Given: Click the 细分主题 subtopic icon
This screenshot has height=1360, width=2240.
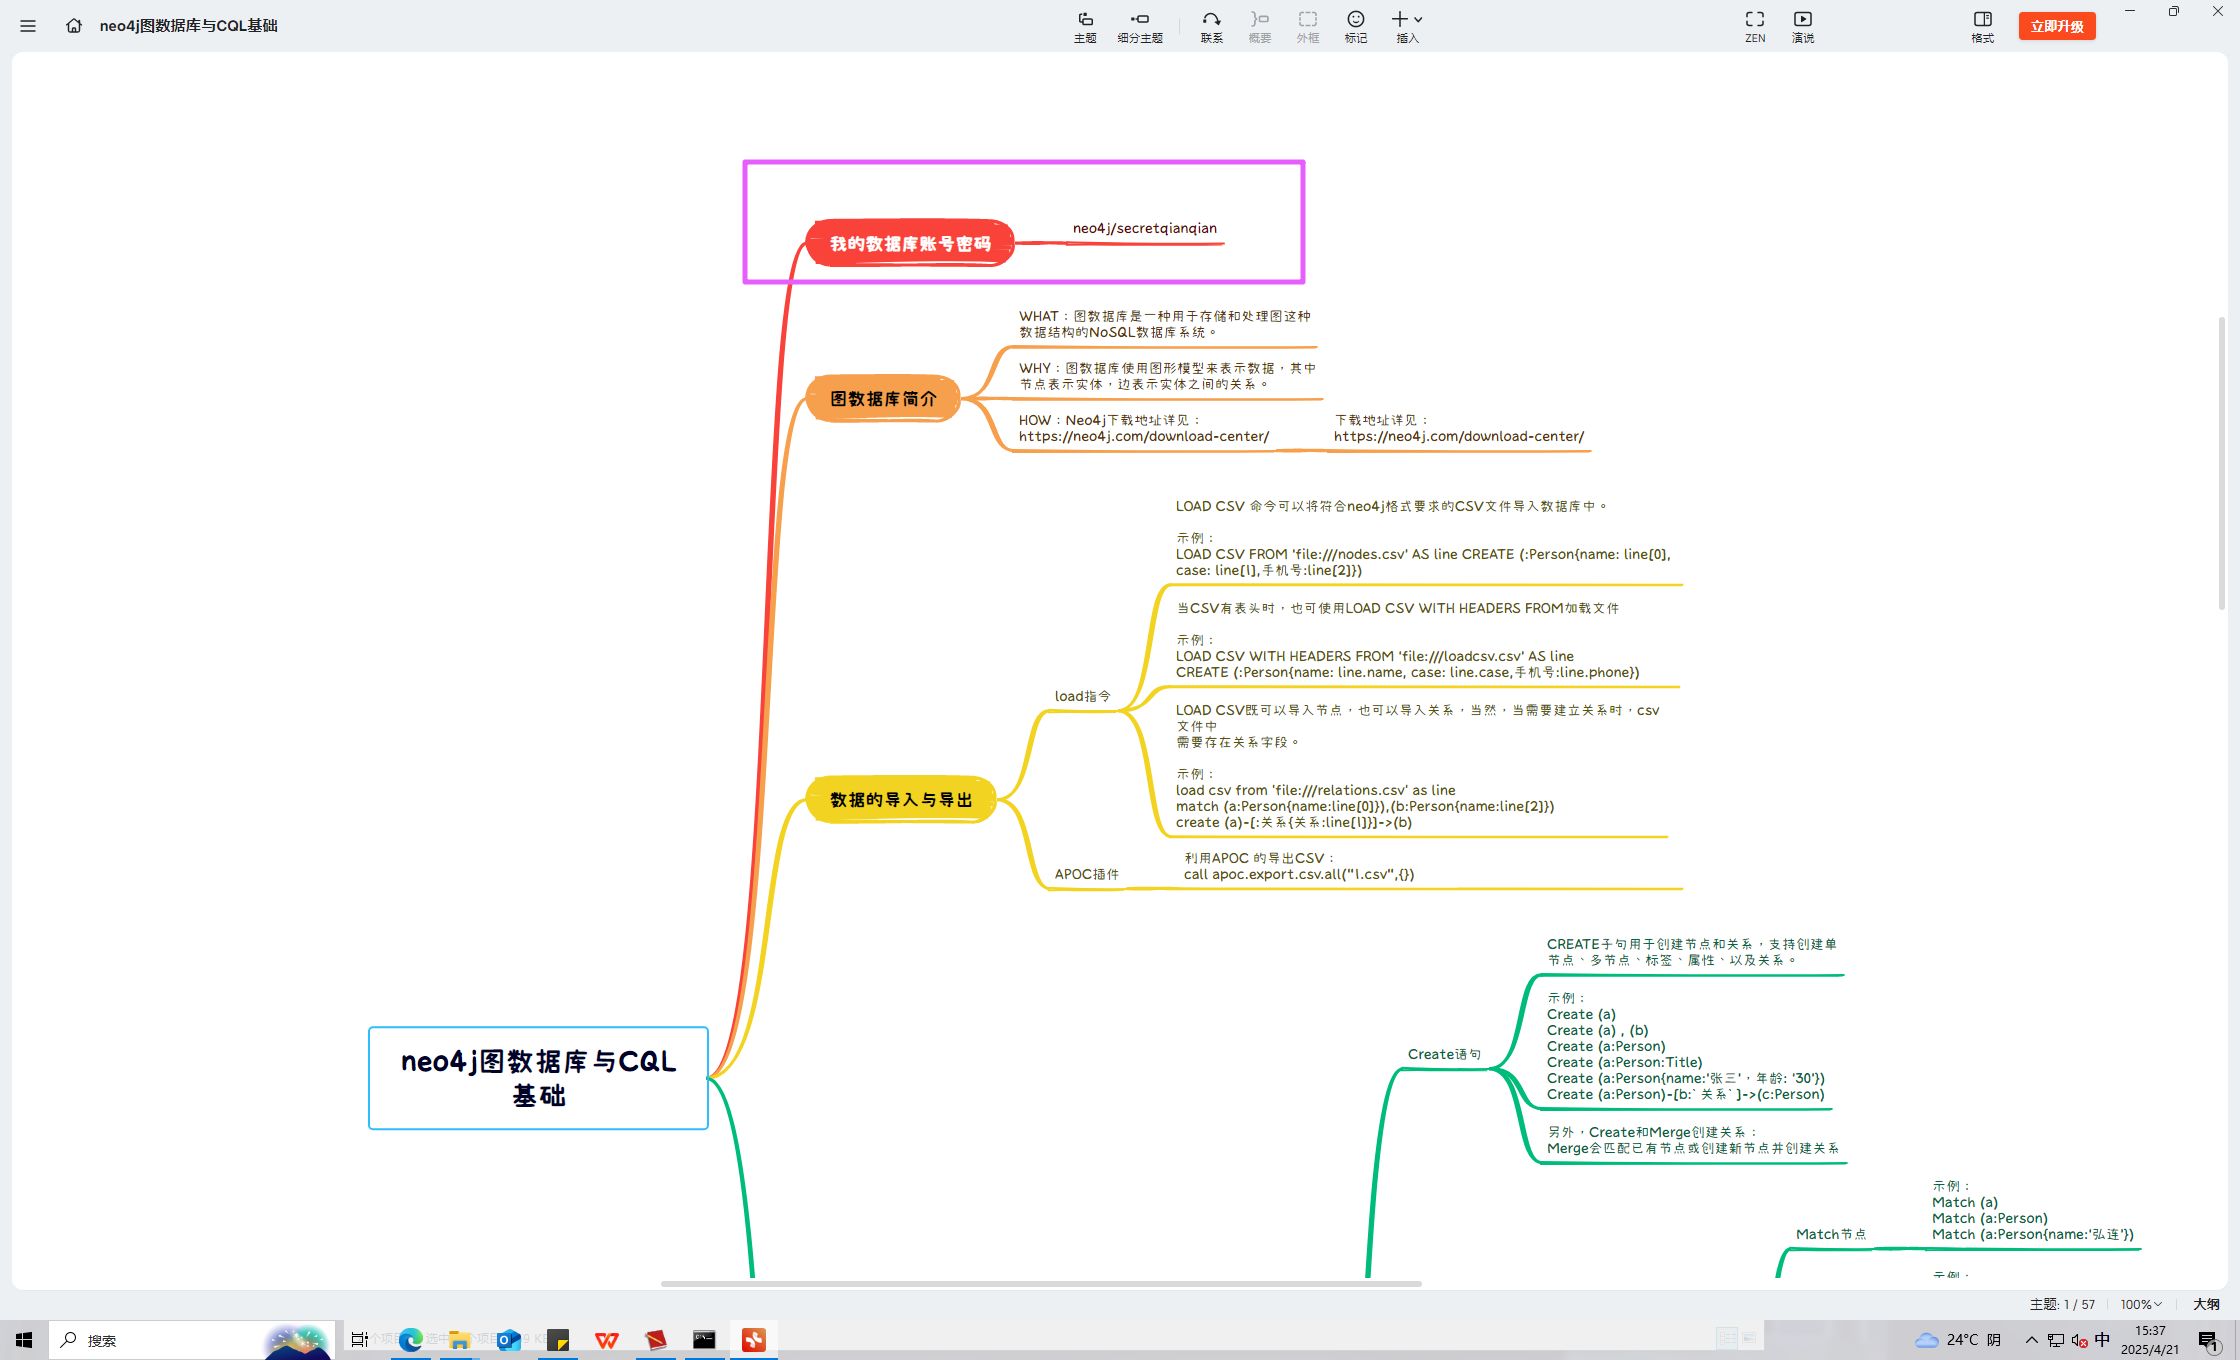Looking at the screenshot, I should tap(1140, 27).
